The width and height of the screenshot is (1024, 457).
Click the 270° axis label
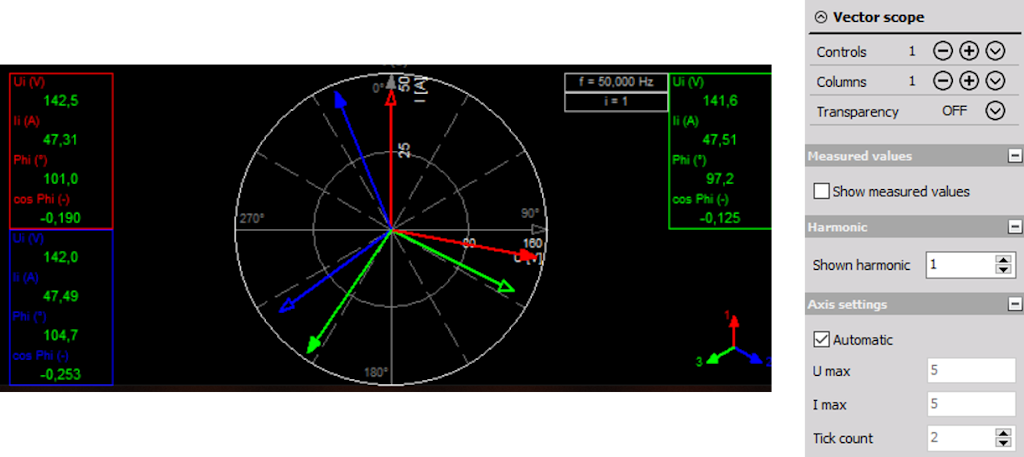click(251, 219)
